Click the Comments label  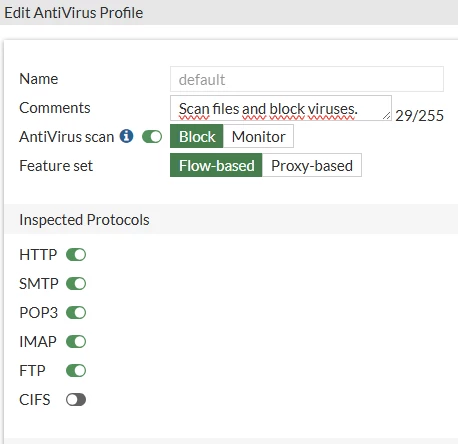55,108
